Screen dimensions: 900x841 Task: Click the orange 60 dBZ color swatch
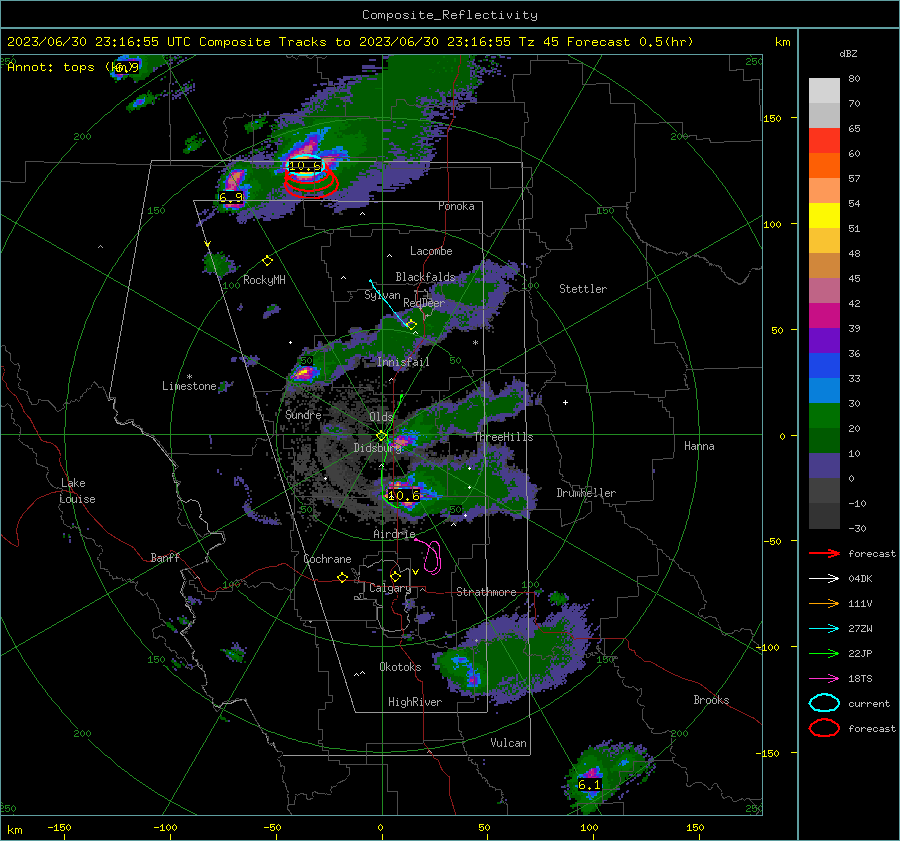coord(824,166)
